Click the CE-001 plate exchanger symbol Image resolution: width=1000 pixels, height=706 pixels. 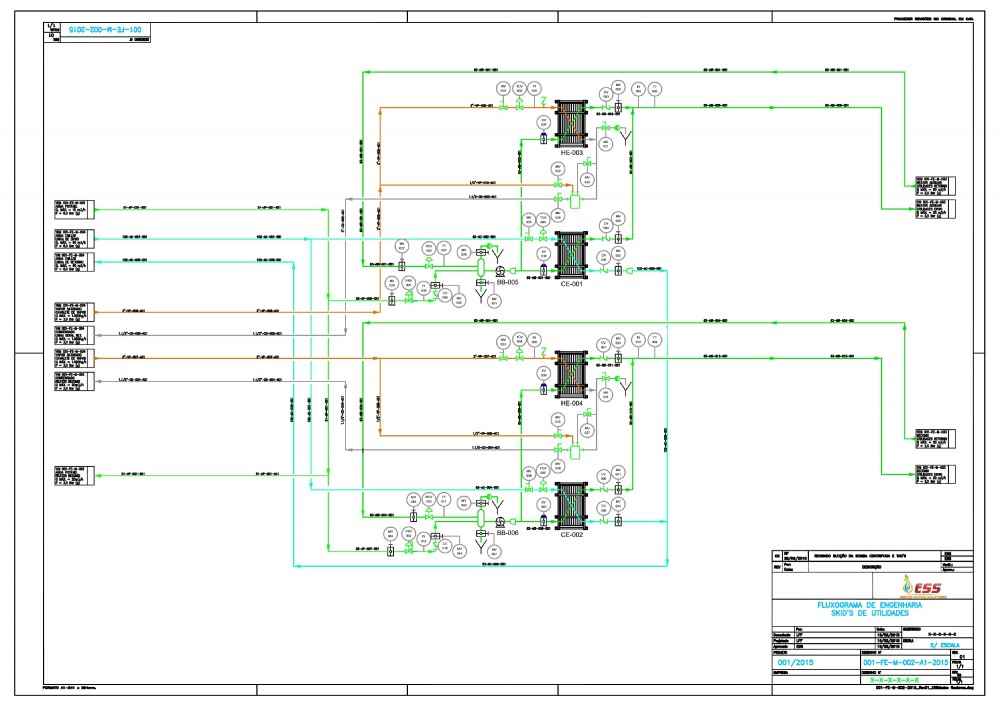tap(570, 255)
